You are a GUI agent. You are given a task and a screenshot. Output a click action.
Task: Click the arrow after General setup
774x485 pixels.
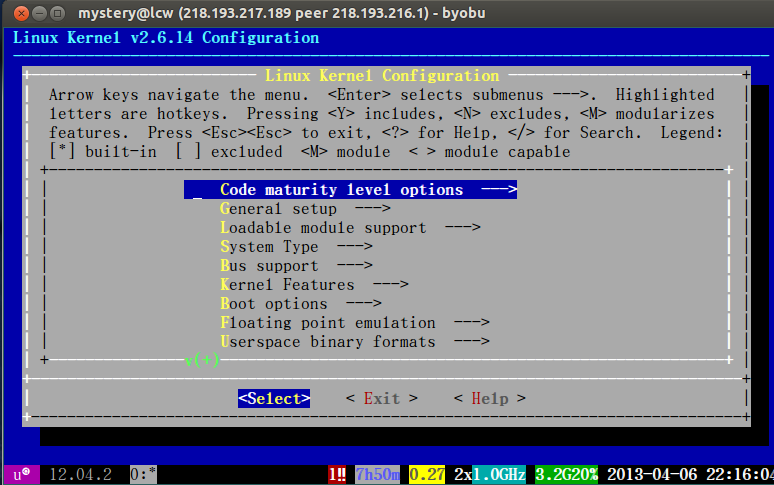[x=373, y=209]
